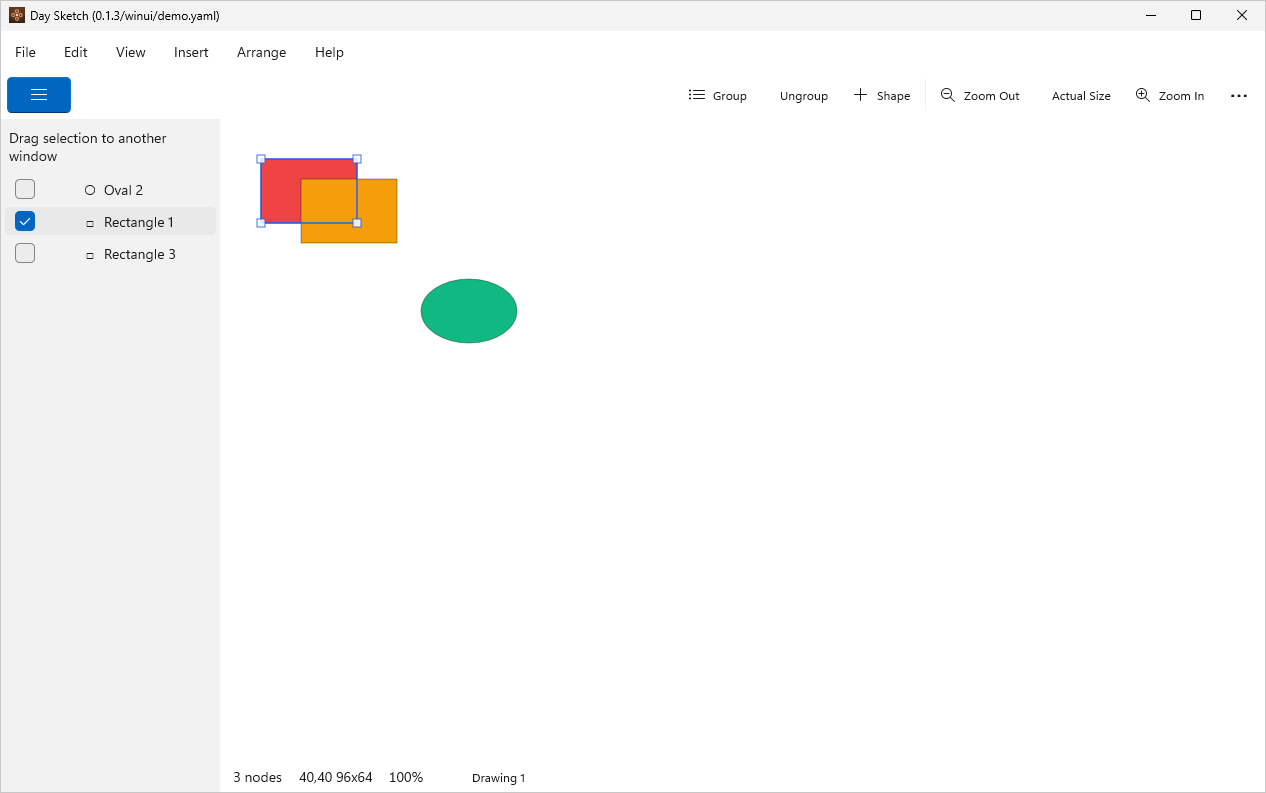Select the Rectangle 3 list row label
This screenshot has height=793, width=1266.
tap(140, 254)
